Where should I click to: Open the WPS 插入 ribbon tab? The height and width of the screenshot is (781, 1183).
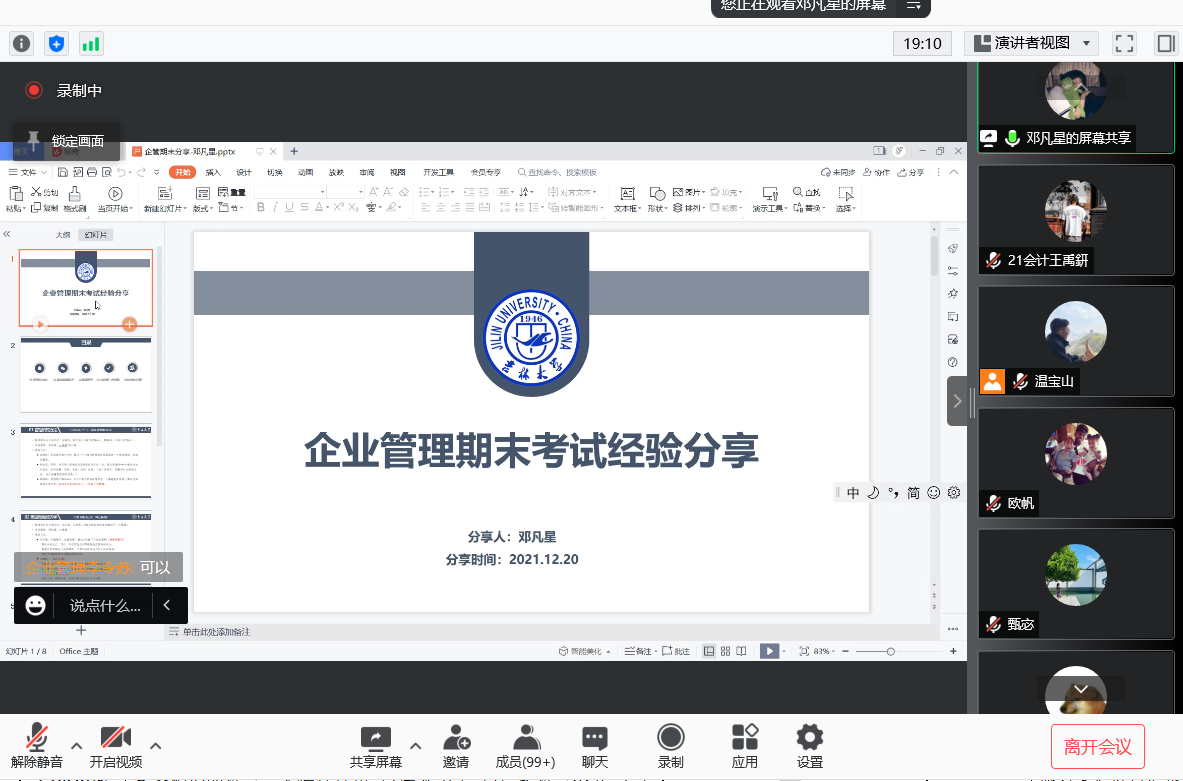[214, 172]
